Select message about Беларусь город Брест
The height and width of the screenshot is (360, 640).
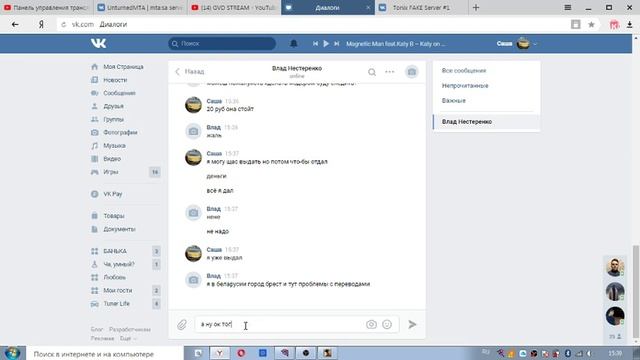click(288, 284)
